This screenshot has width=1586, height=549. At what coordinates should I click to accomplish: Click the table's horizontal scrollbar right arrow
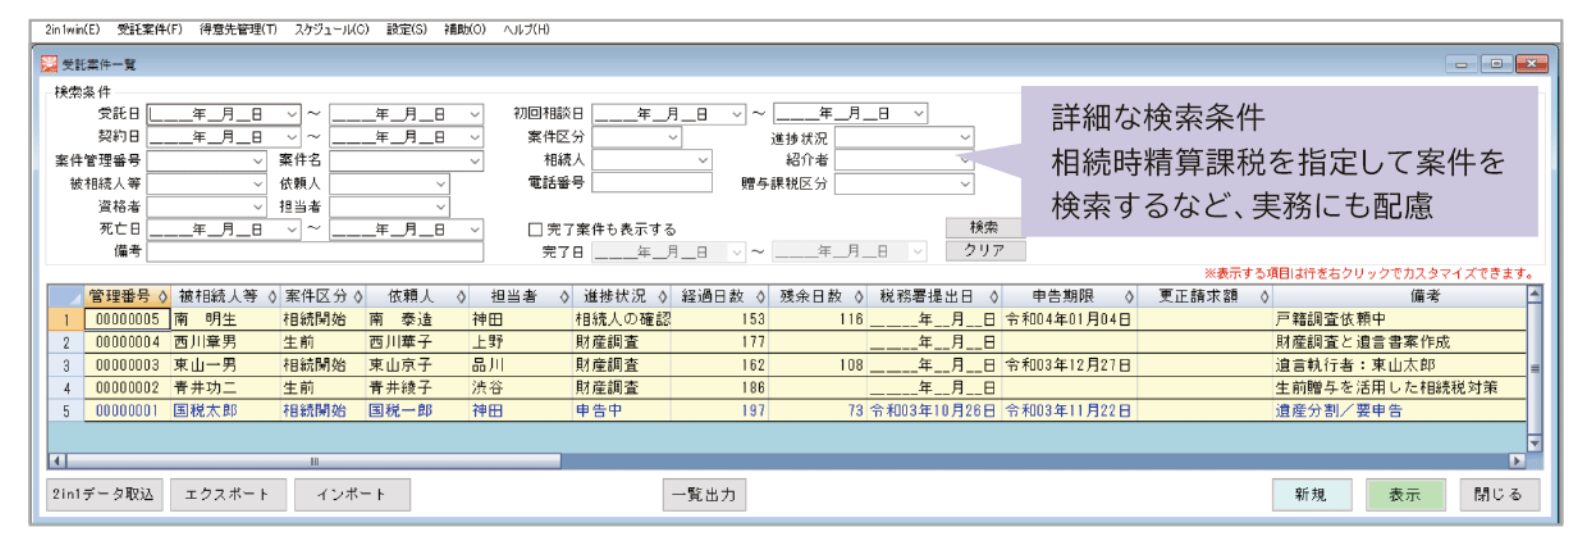[x=1517, y=461]
